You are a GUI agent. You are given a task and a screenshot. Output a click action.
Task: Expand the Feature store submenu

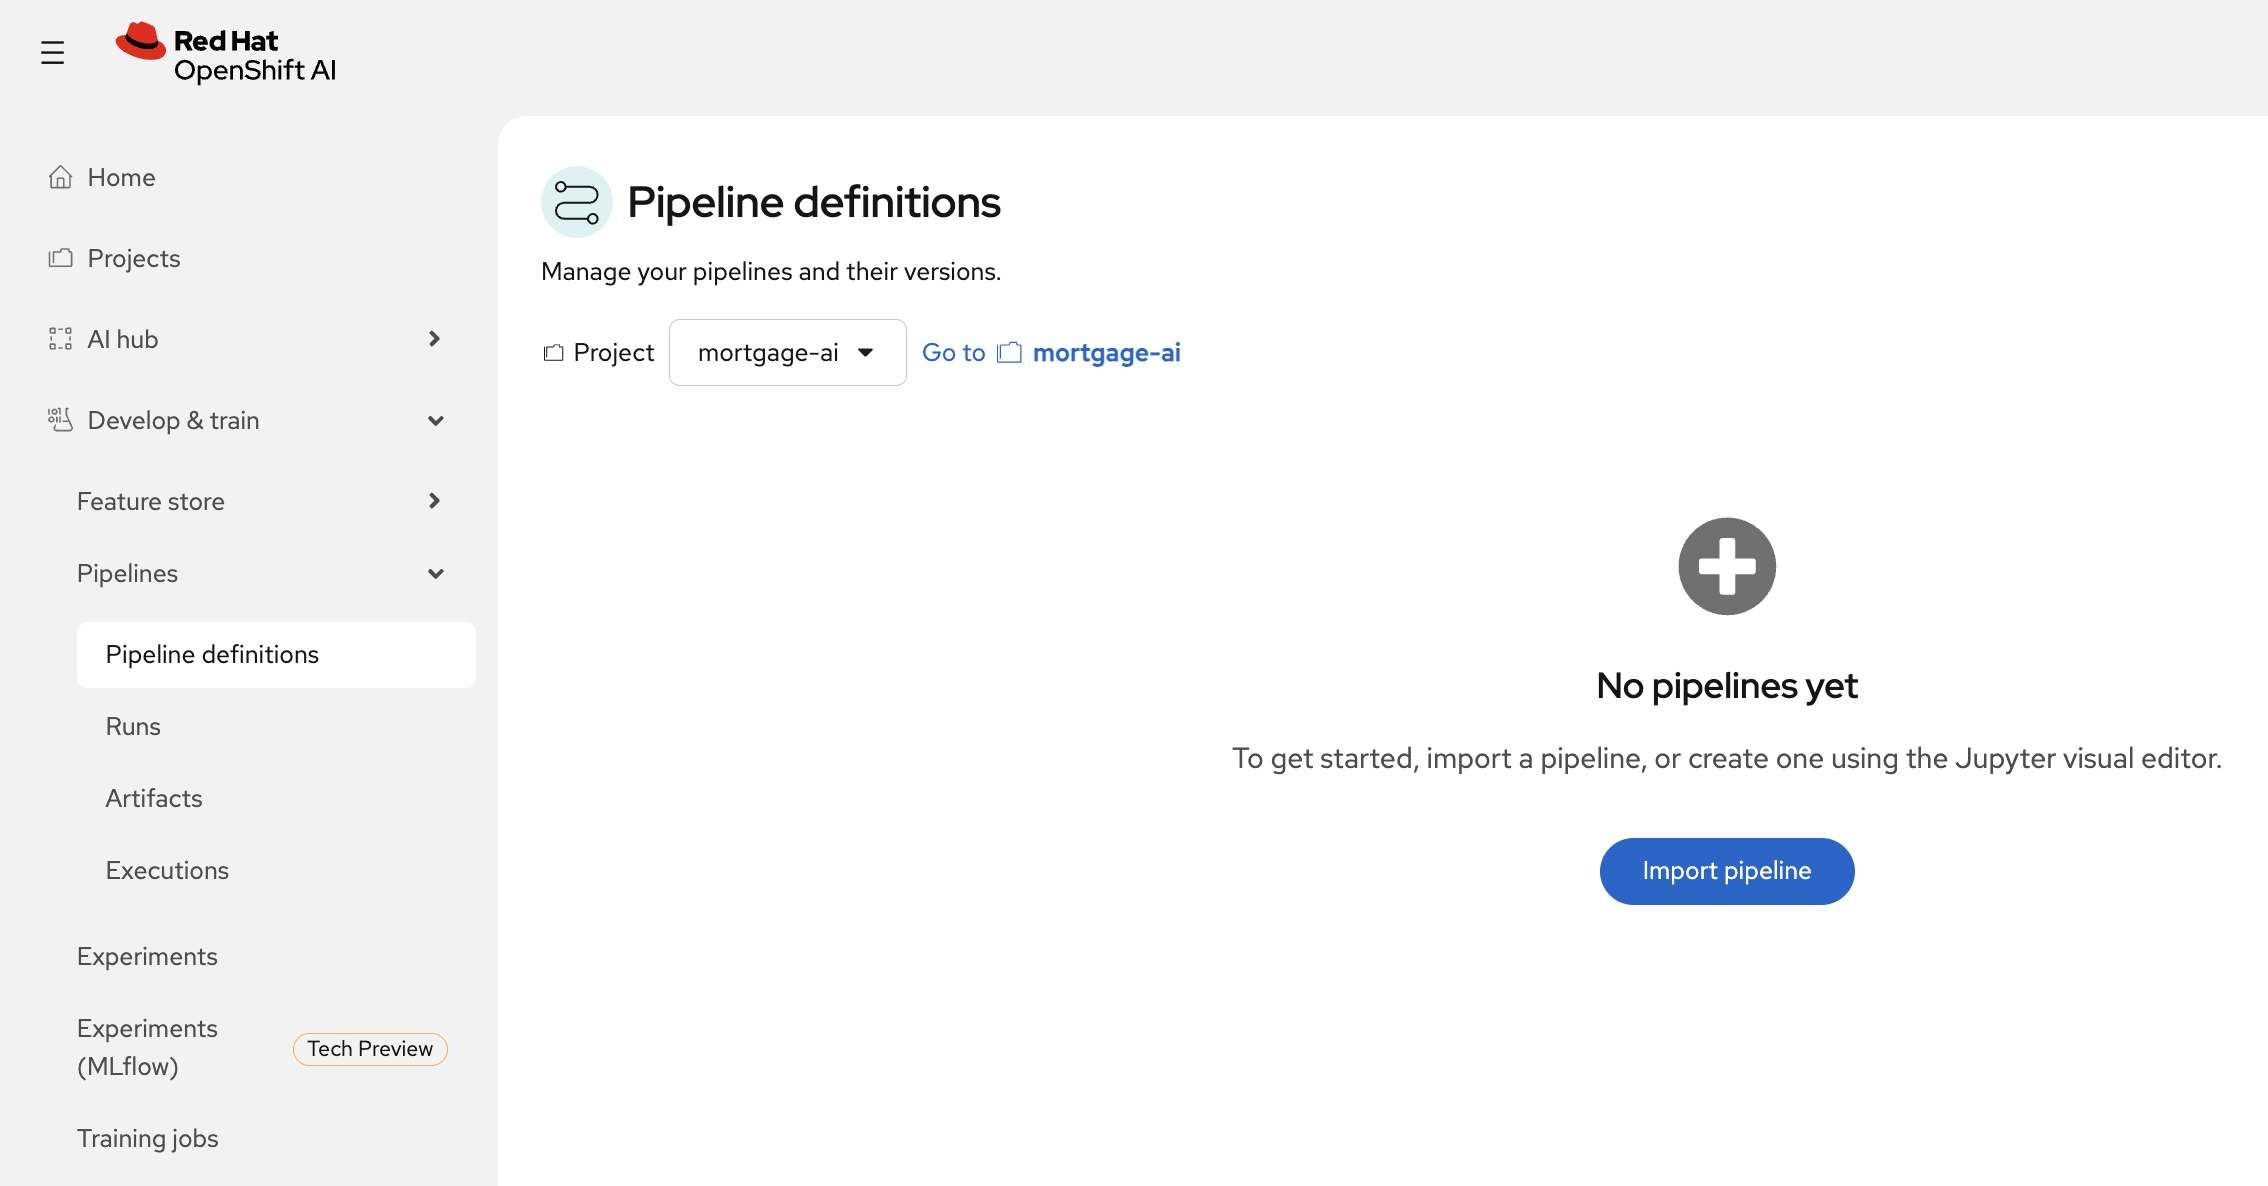pyautogui.click(x=434, y=501)
